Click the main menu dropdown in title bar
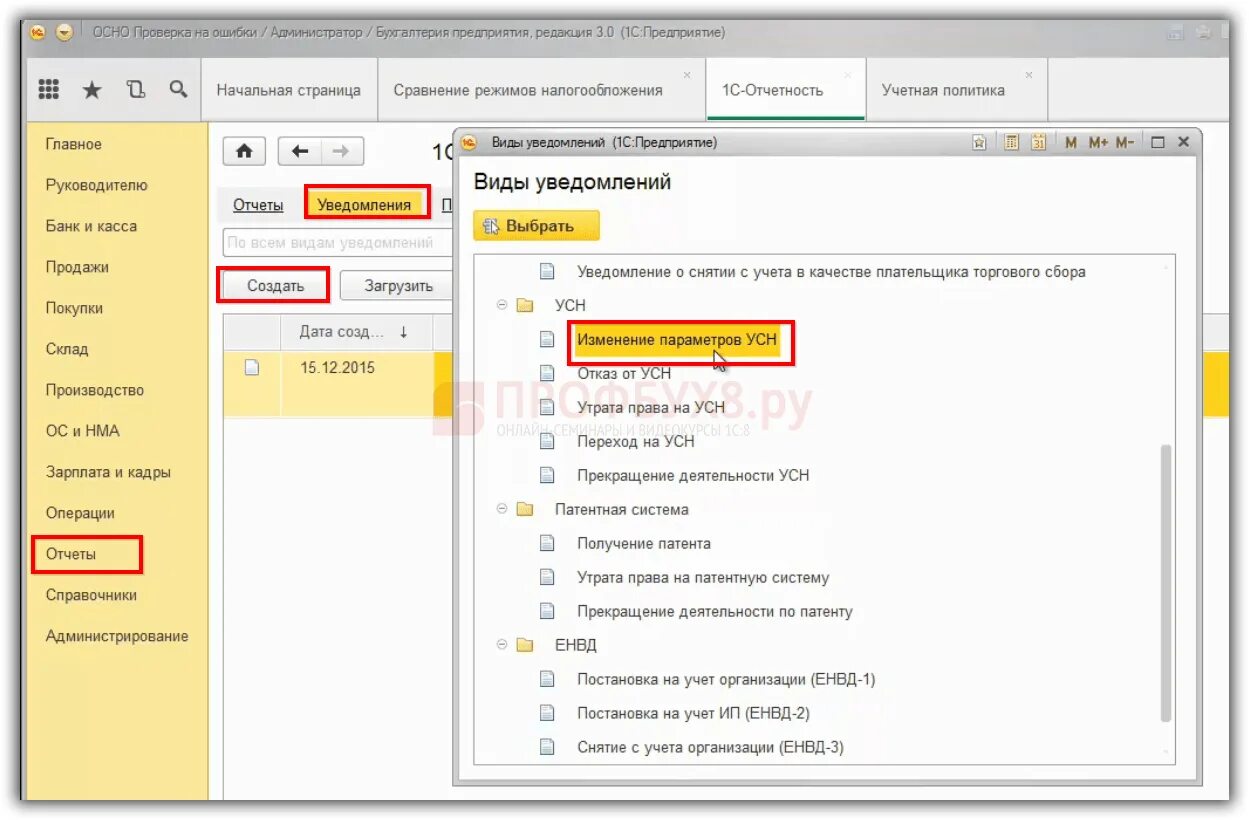The height and width of the screenshot is (820, 1249). (x=65, y=32)
